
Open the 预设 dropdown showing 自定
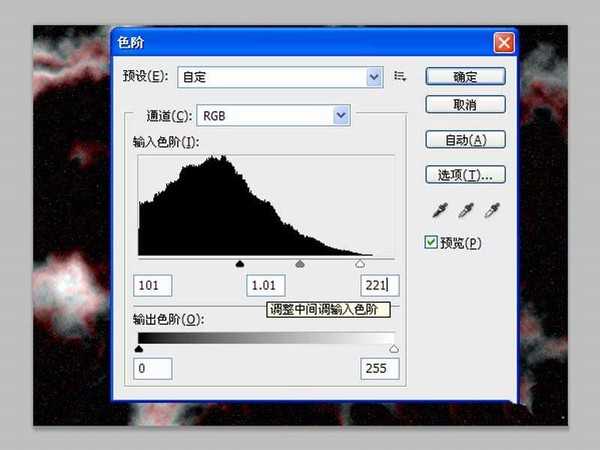(x=280, y=76)
